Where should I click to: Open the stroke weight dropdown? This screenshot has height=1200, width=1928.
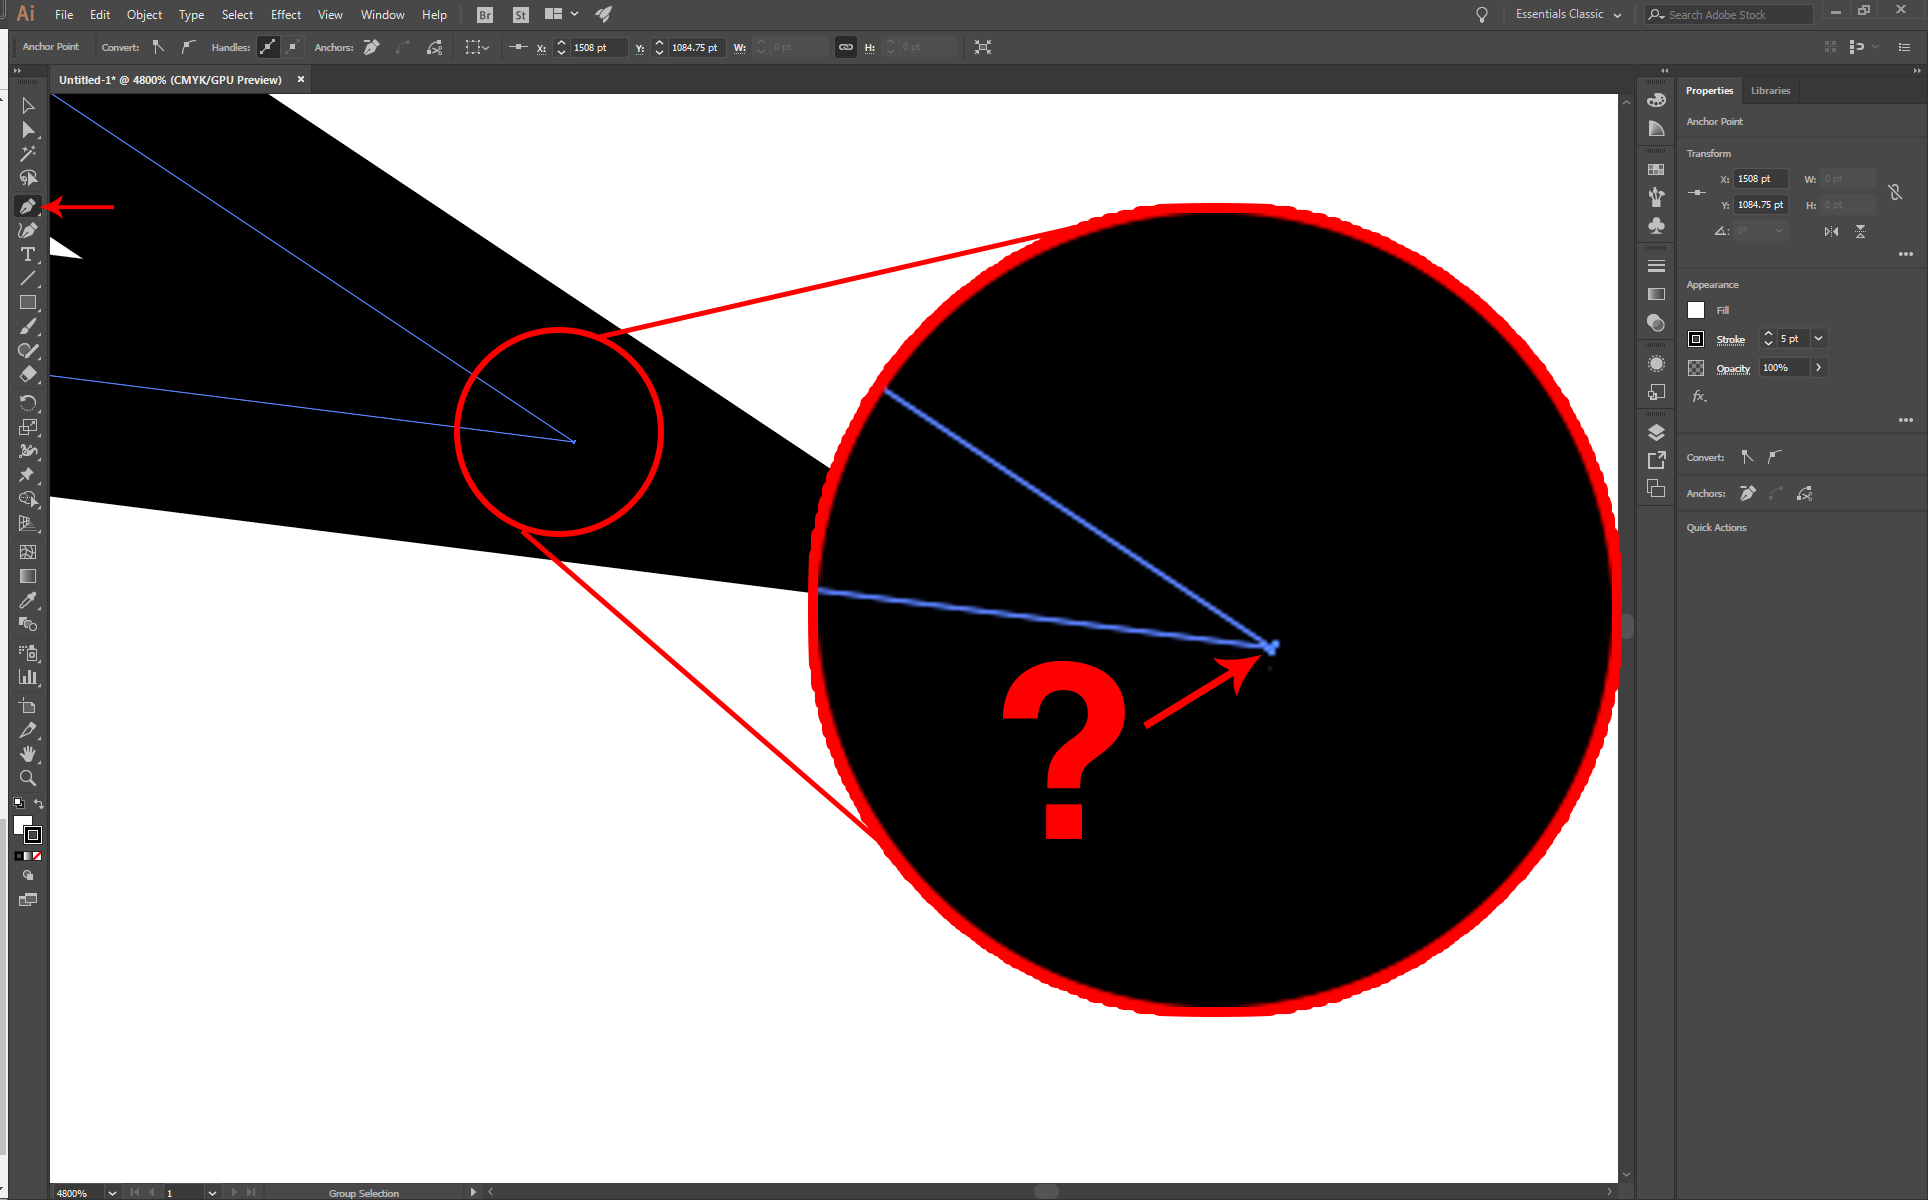1819,339
